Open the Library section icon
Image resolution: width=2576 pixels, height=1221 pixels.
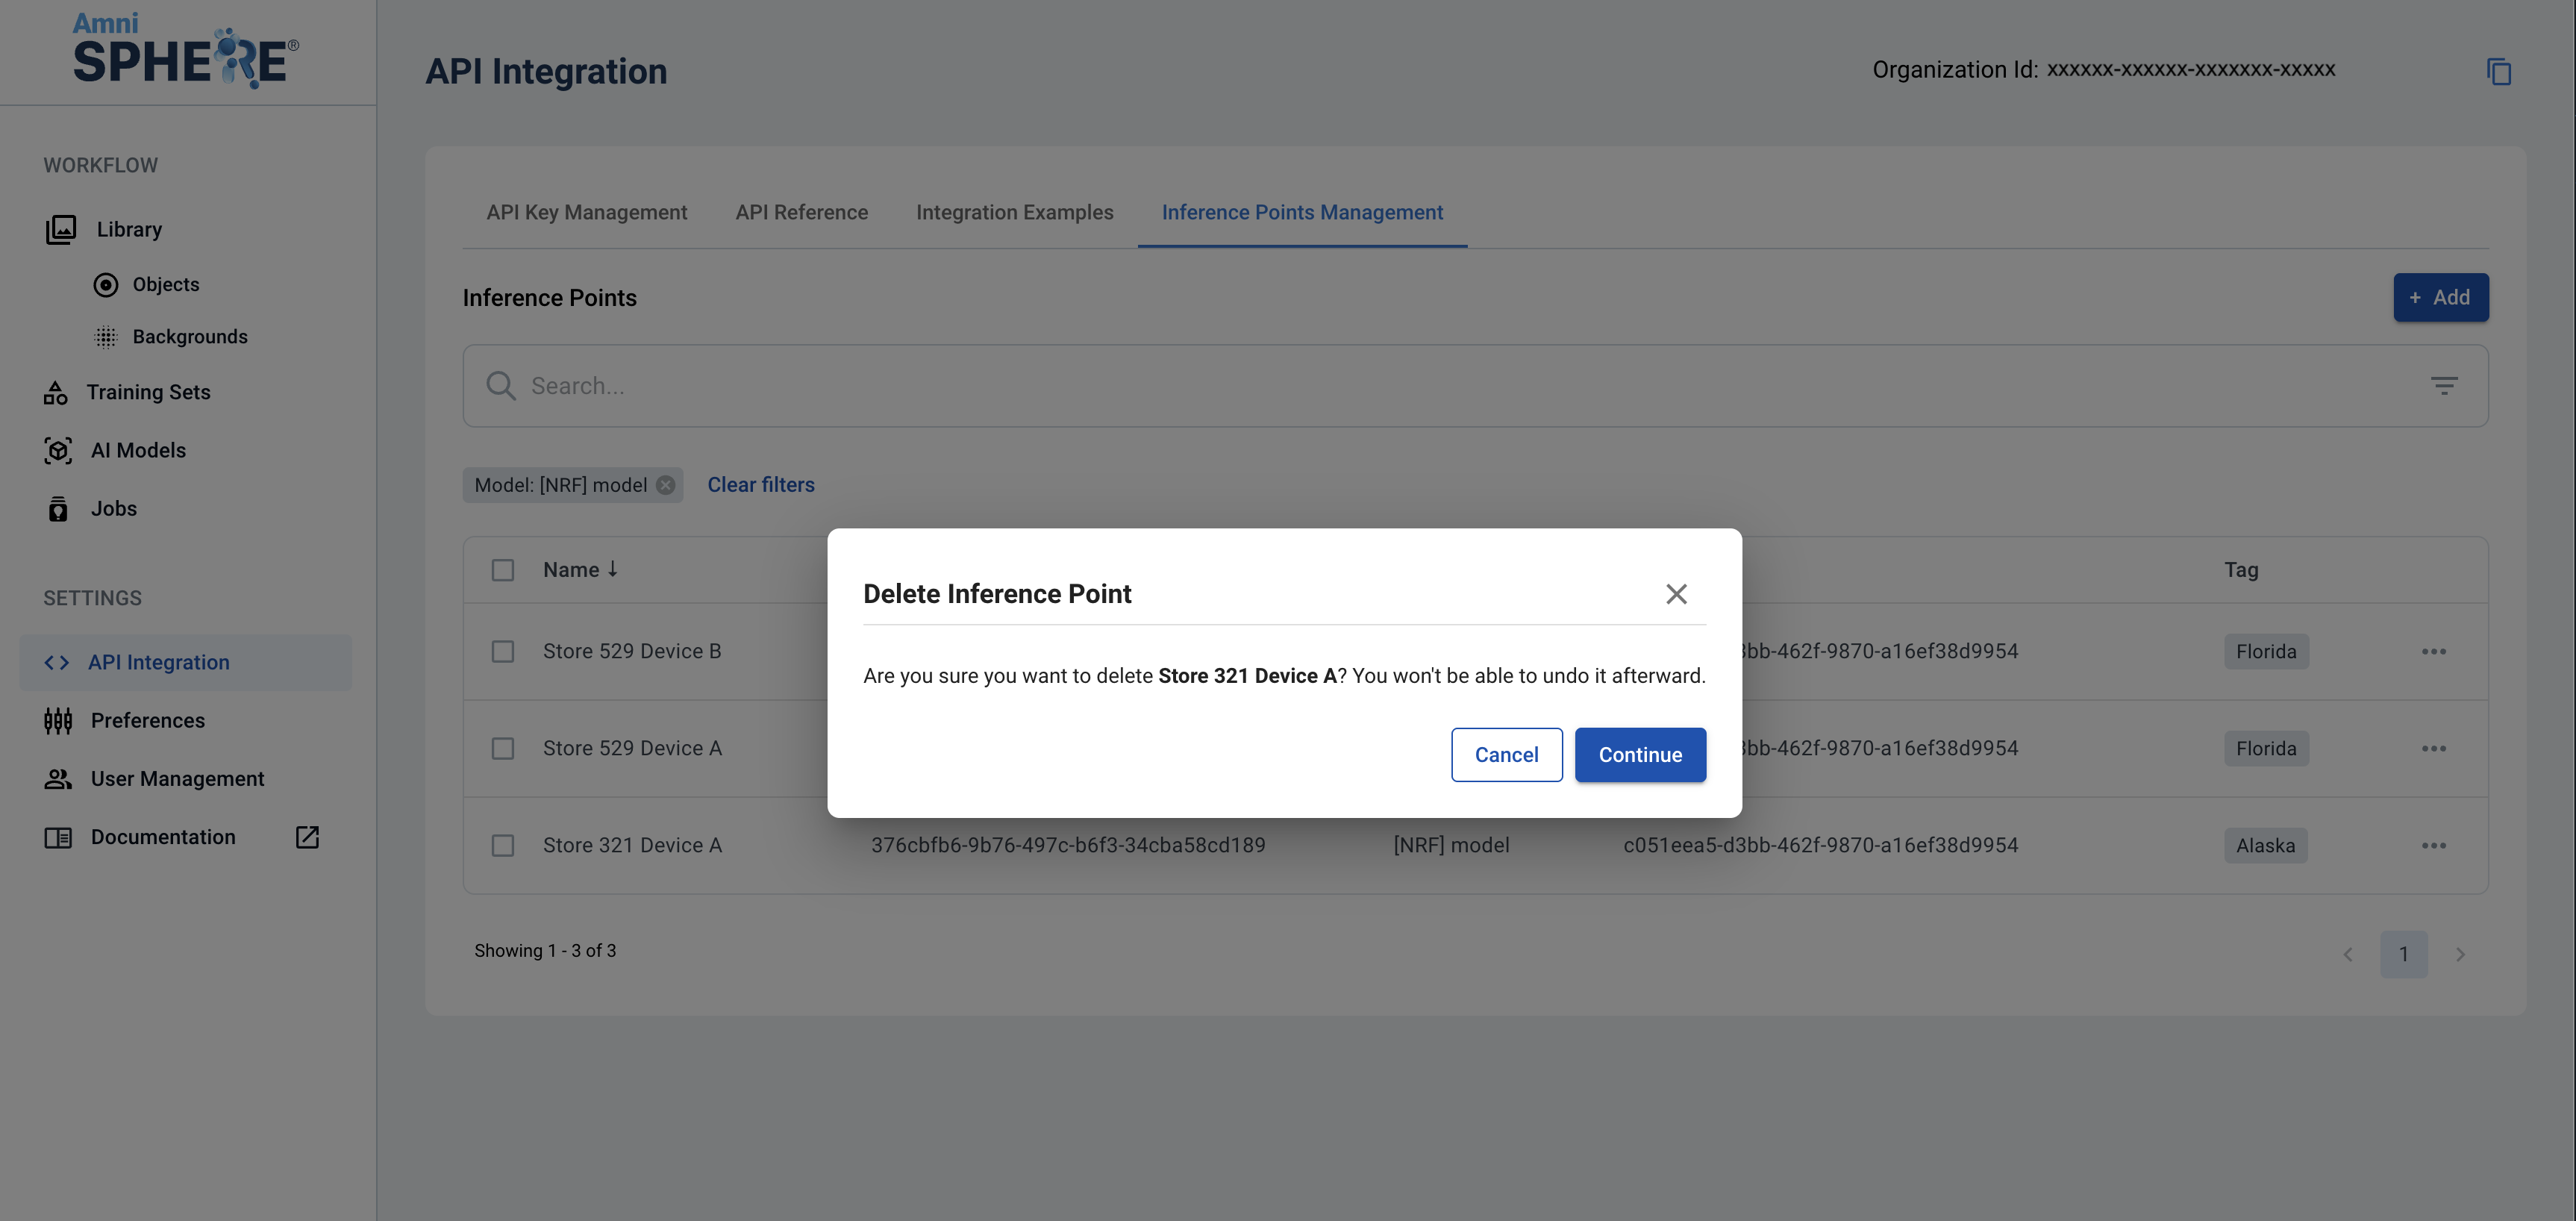61,229
